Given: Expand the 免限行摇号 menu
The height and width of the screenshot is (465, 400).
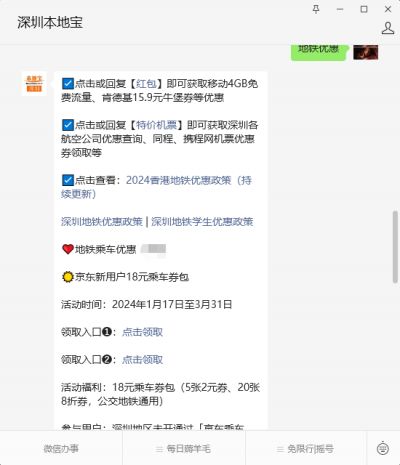Looking at the screenshot, I should [x=306, y=449].
